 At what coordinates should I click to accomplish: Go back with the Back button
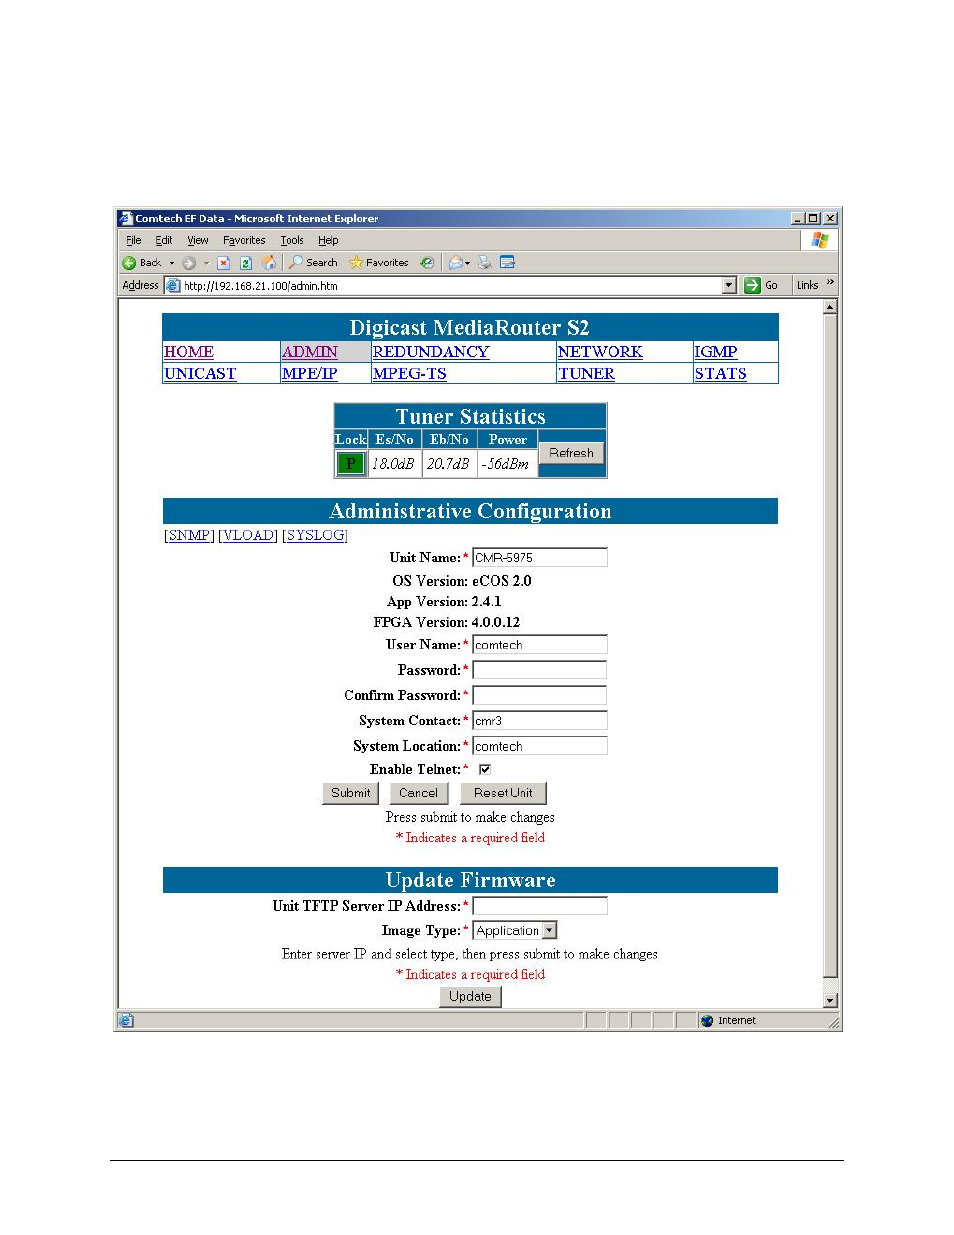[142, 263]
